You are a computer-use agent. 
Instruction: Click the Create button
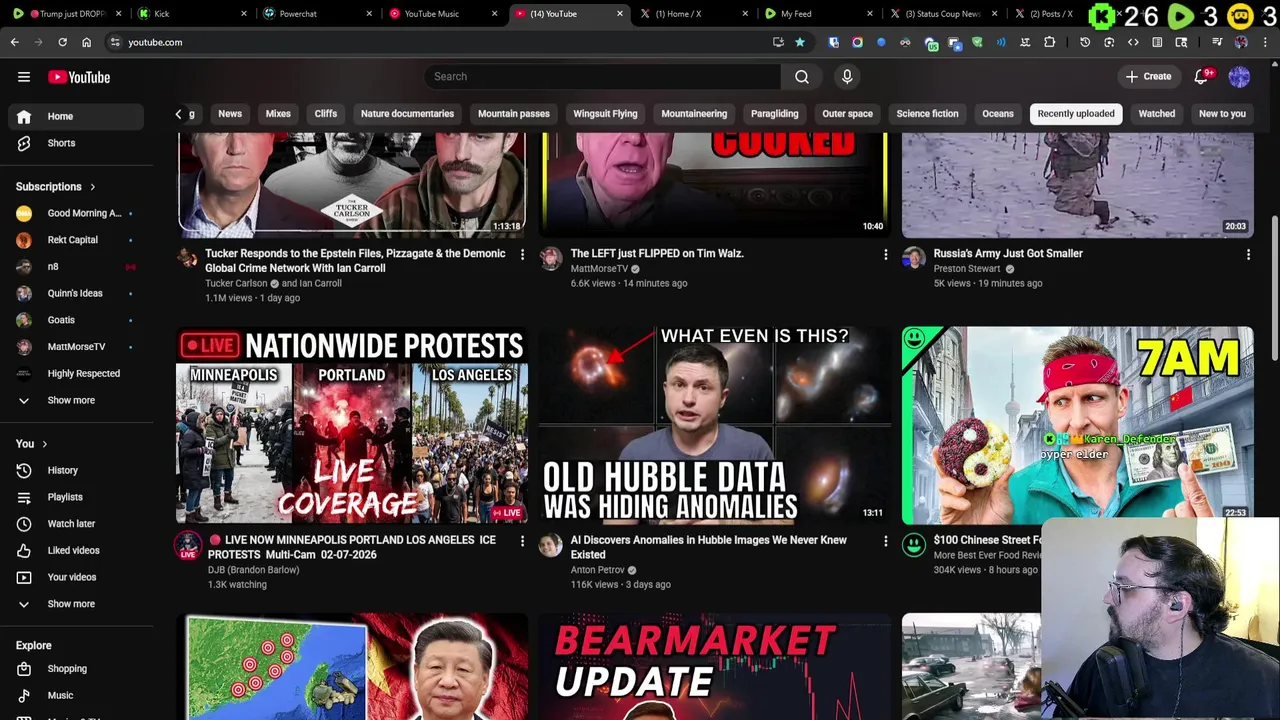click(x=1148, y=77)
